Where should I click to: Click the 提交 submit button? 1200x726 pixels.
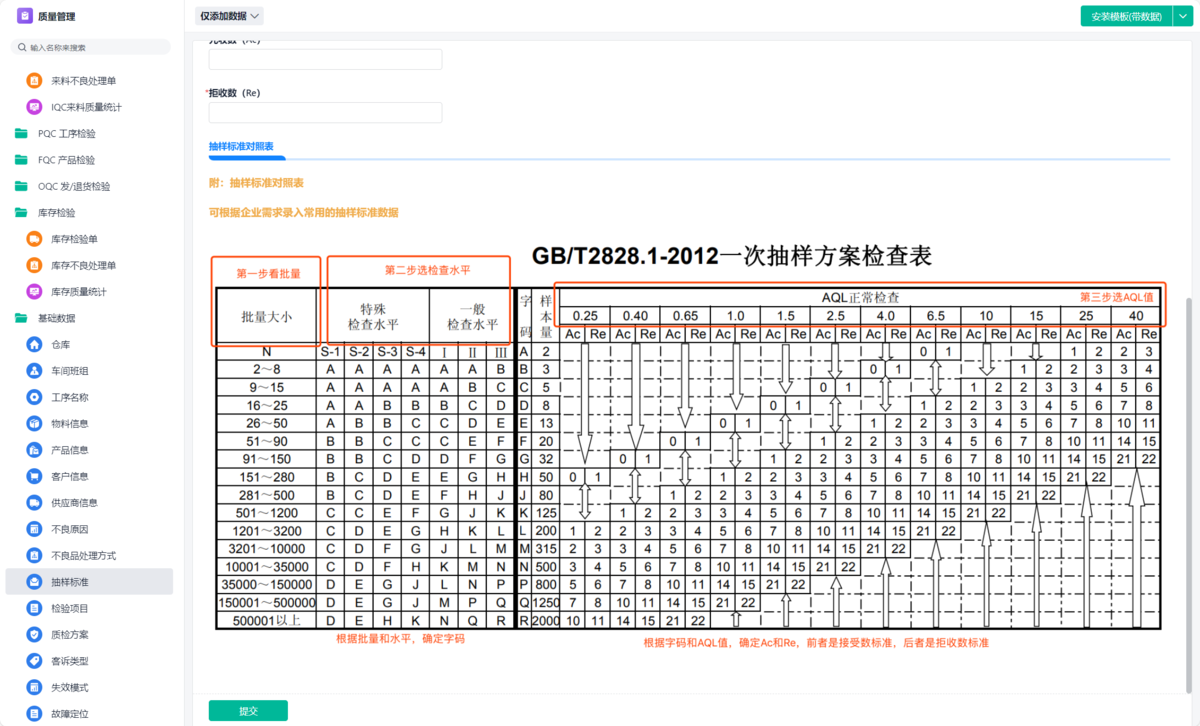click(248, 711)
